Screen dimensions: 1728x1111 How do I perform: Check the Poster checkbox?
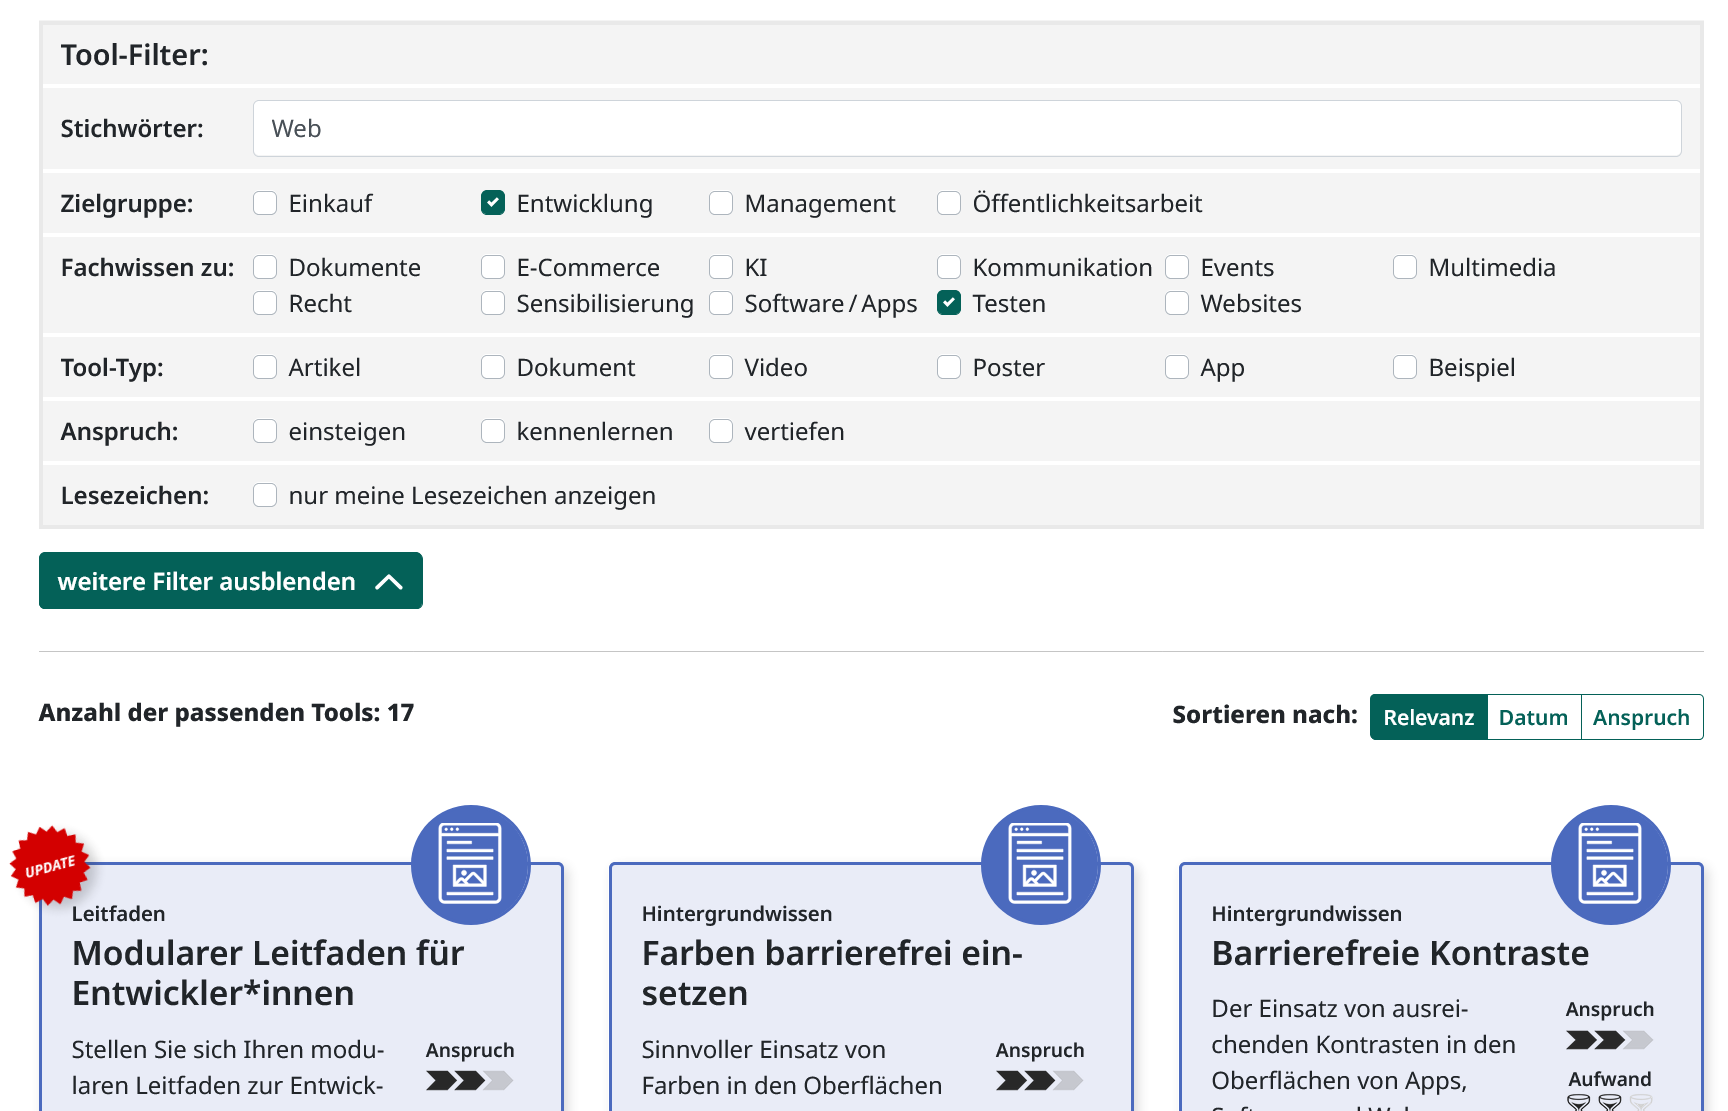click(x=949, y=367)
